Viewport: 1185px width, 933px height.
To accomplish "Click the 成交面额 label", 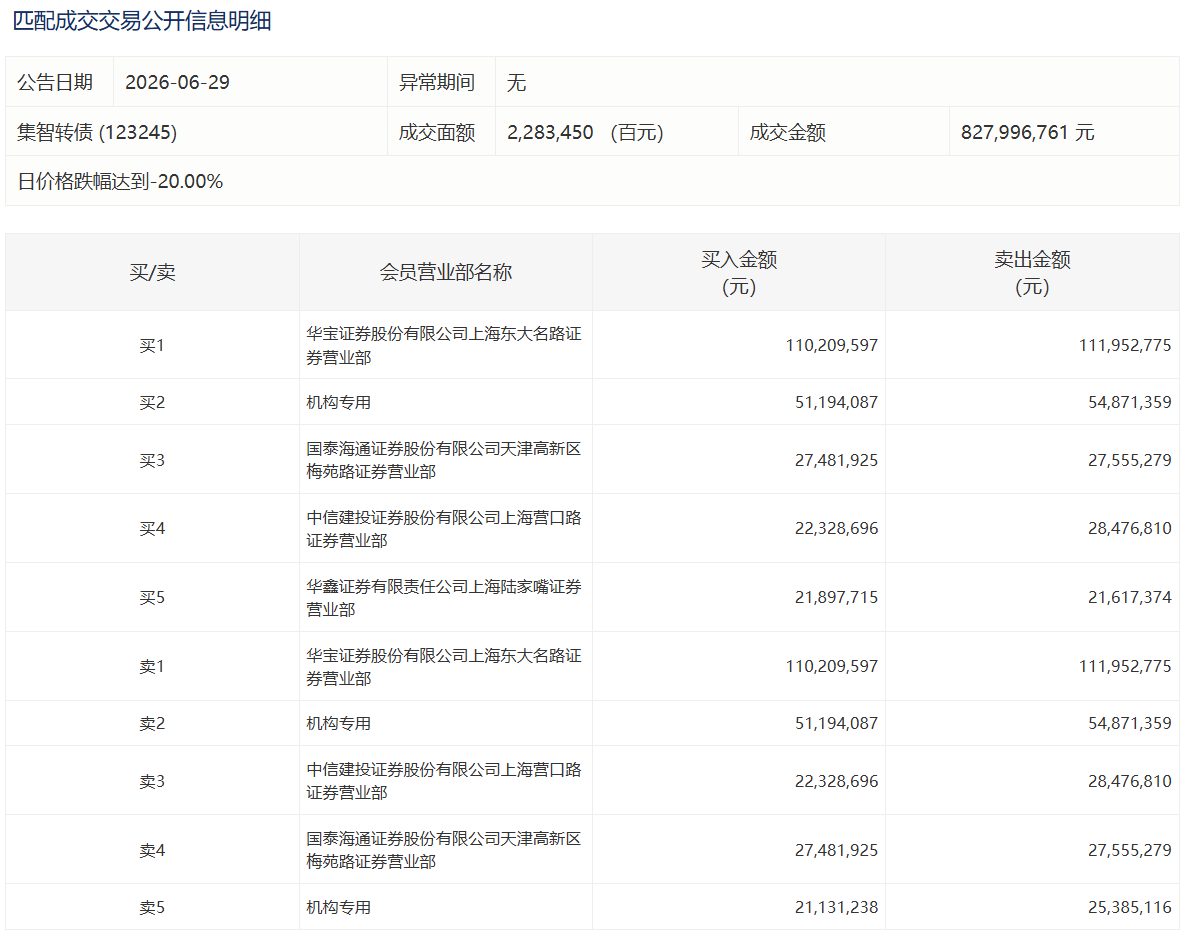I will pyautogui.click(x=437, y=132).
